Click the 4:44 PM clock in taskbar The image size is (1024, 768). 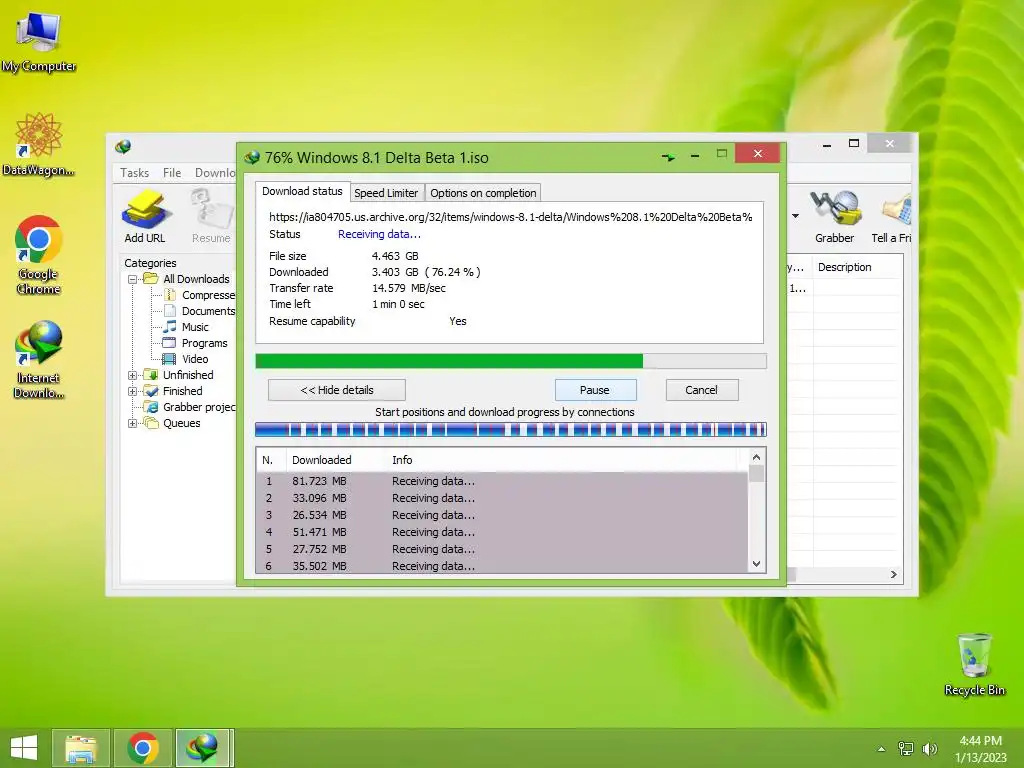click(980, 741)
